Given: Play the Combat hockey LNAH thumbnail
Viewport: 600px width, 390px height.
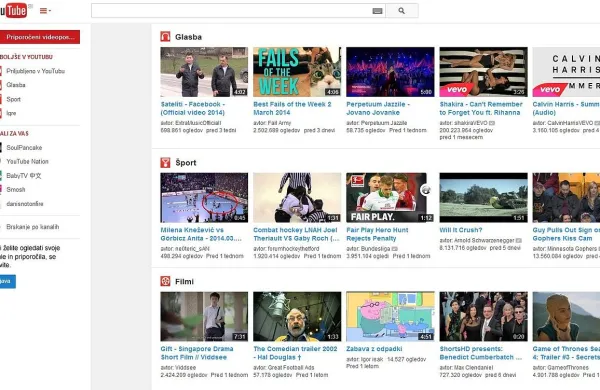Looking at the screenshot, I should 297,197.
